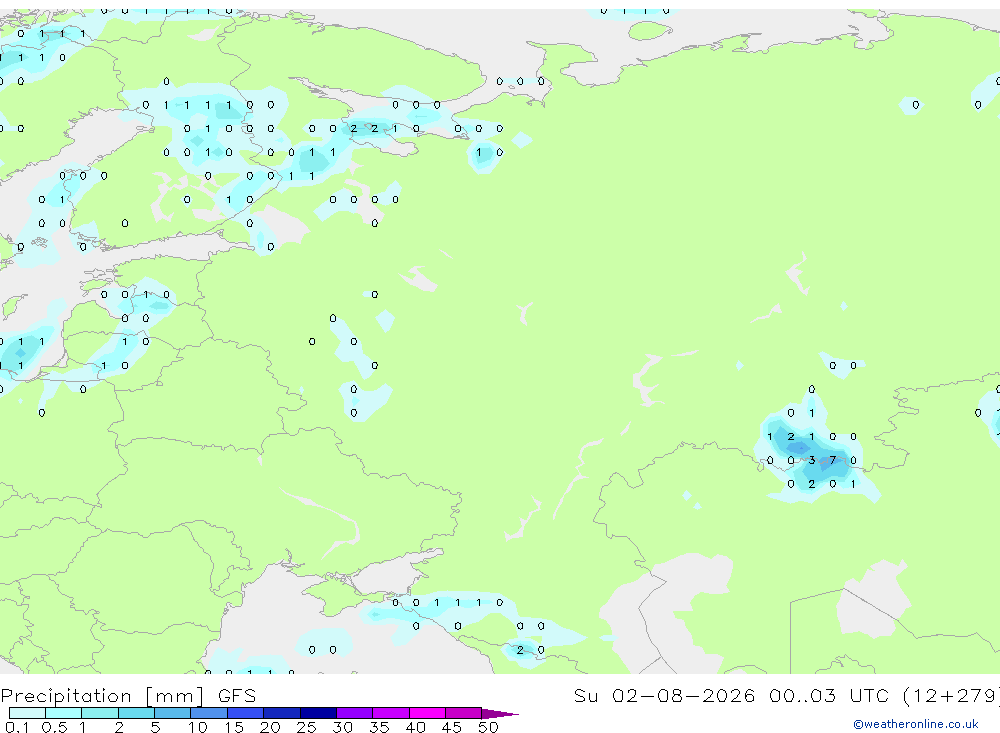
Task: Click the 30–35 mm purple legend swatch
Action: [355, 713]
